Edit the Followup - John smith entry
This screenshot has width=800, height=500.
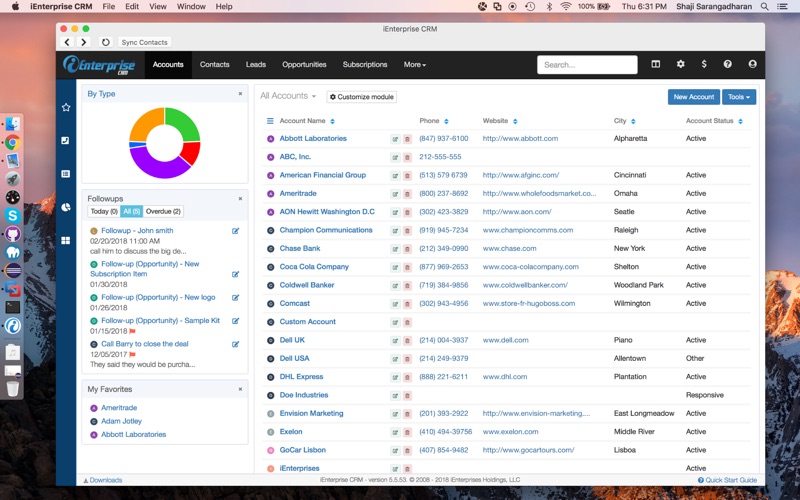coord(236,231)
